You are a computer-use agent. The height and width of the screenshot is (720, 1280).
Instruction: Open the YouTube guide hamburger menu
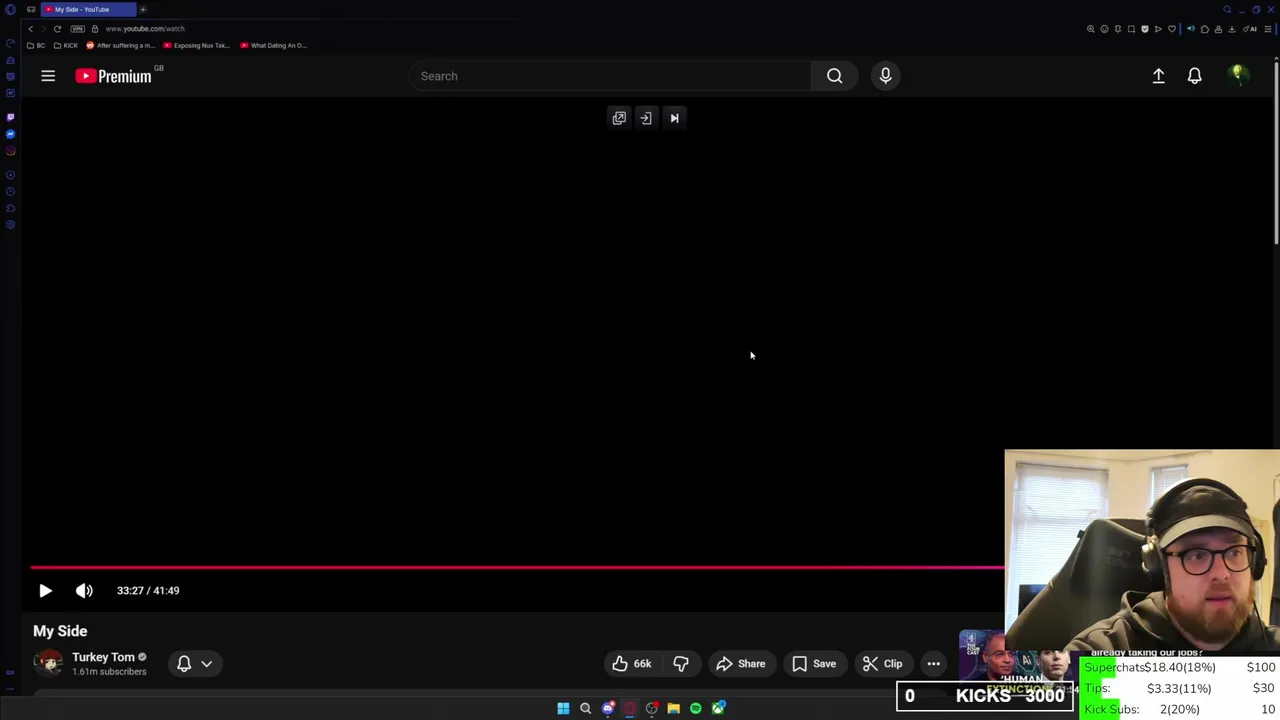click(48, 76)
